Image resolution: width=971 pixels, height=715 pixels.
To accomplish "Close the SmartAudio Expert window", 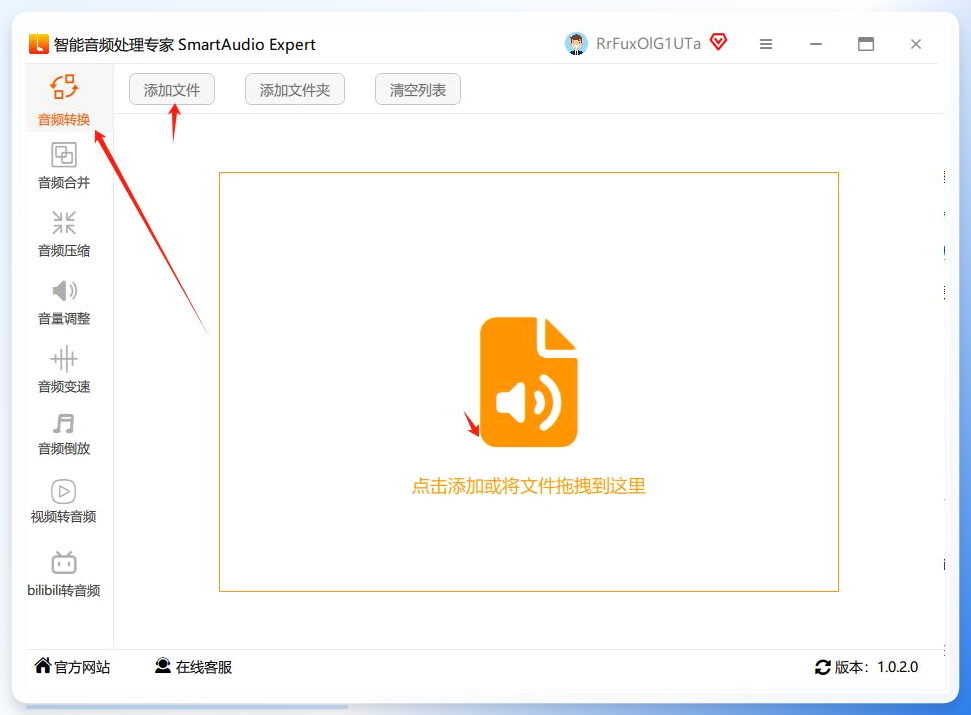I will pyautogui.click(x=916, y=44).
